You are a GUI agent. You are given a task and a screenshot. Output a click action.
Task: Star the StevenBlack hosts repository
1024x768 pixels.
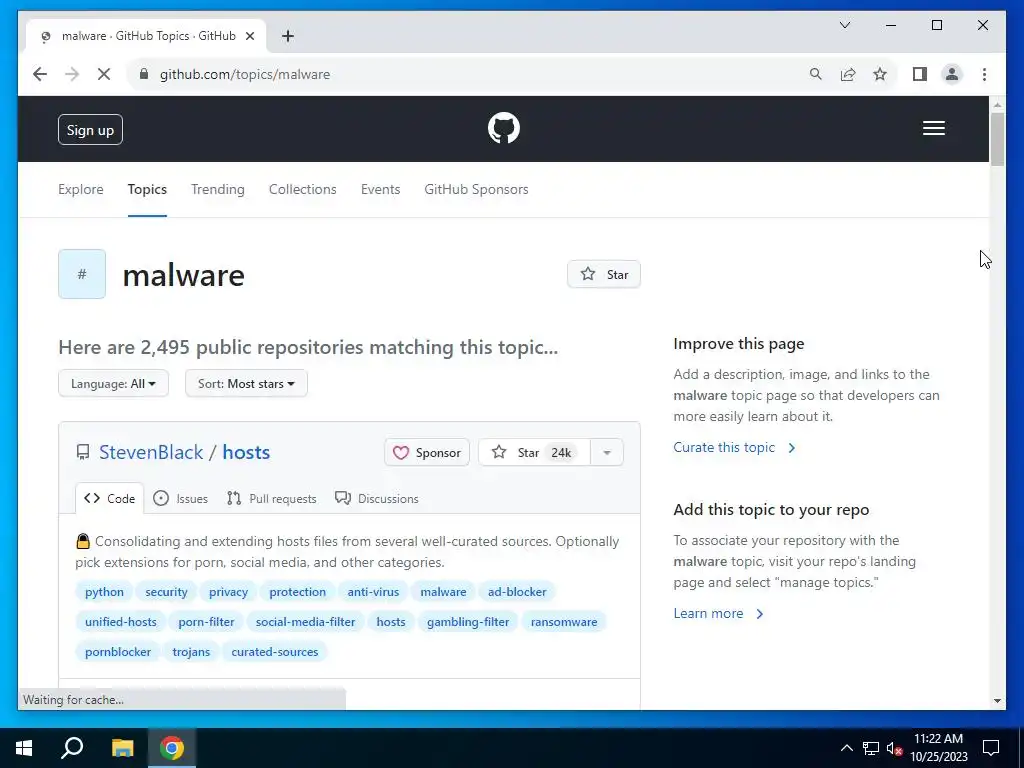(534, 452)
